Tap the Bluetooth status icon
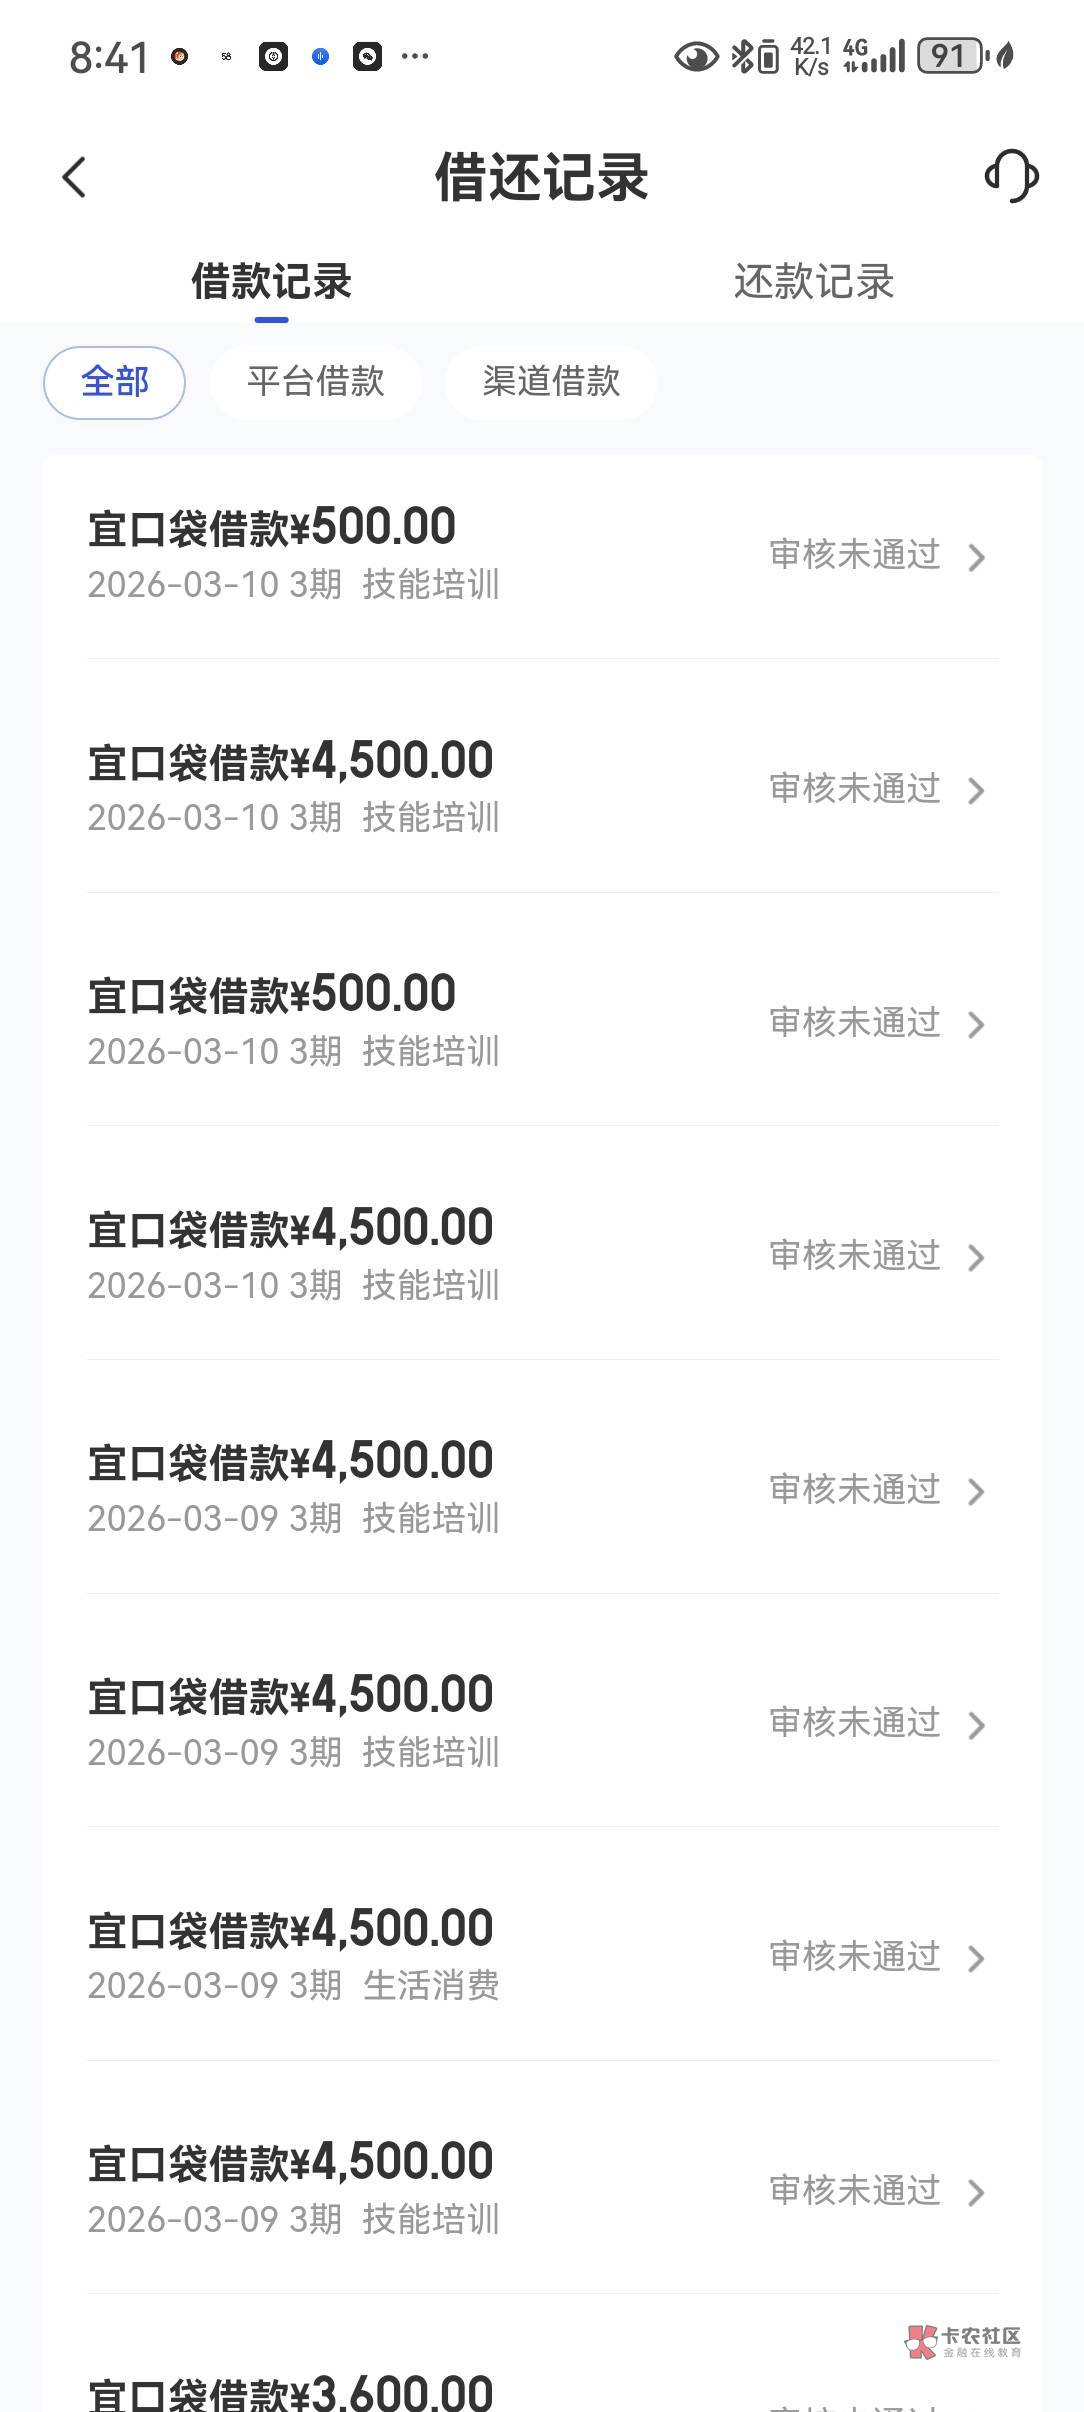This screenshot has height=2412, width=1084. (741, 56)
